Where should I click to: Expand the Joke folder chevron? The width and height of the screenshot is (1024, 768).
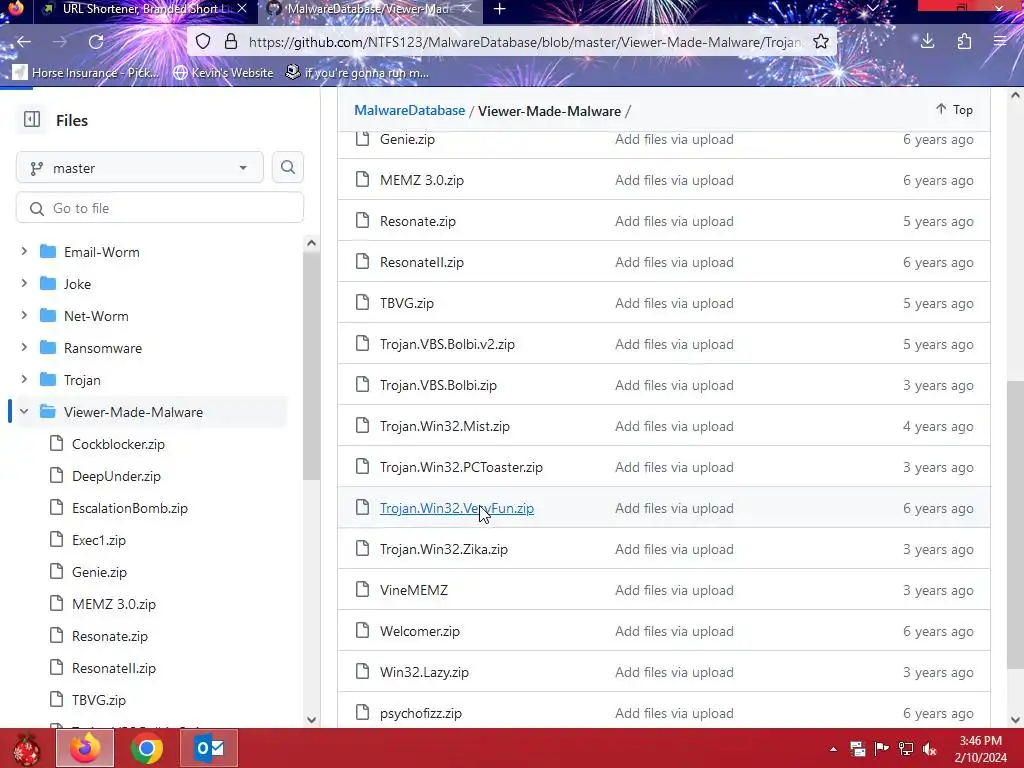coord(24,283)
